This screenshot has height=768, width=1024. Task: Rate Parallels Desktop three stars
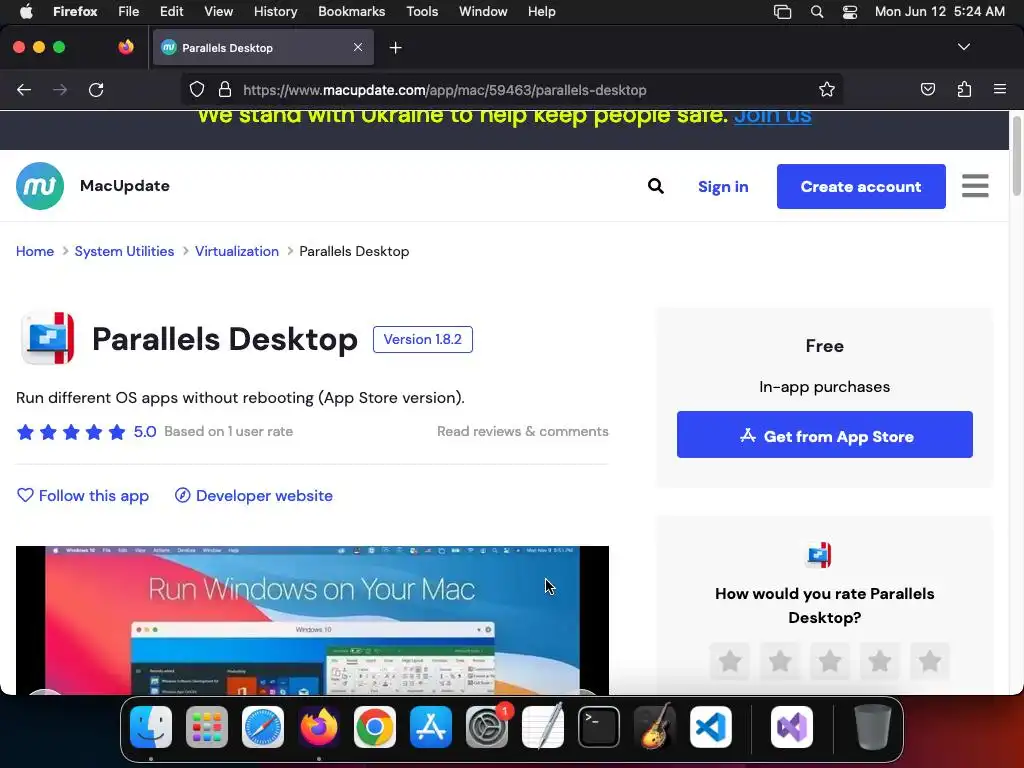point(829,661)
